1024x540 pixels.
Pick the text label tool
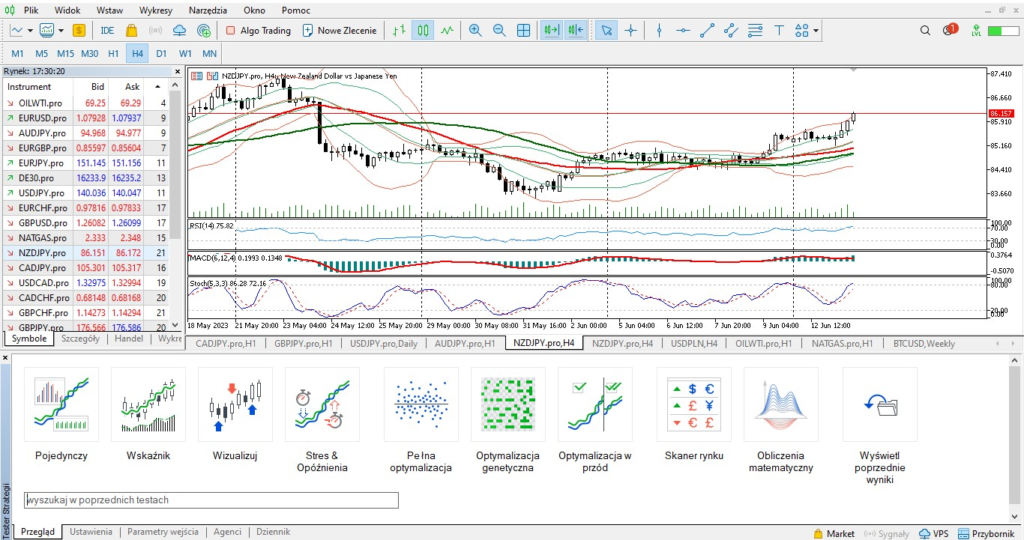[779, 30]
